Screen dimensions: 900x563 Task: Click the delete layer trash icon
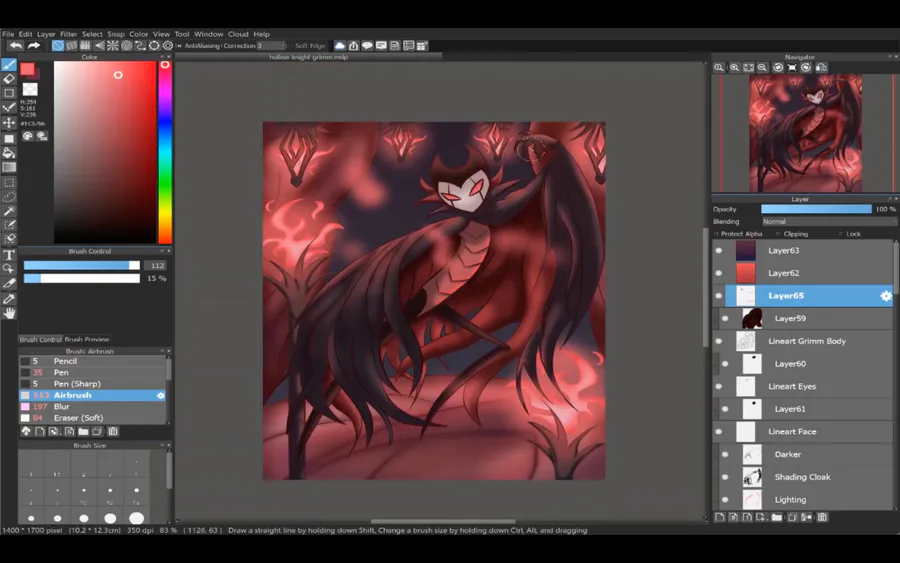tap(822, 517)
